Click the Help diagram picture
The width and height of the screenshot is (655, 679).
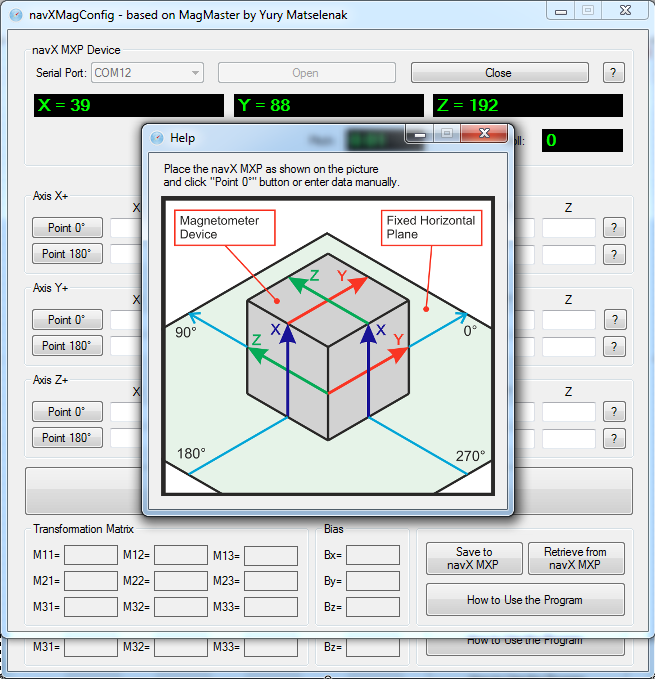pyautogui.click(x=328, y=346)
